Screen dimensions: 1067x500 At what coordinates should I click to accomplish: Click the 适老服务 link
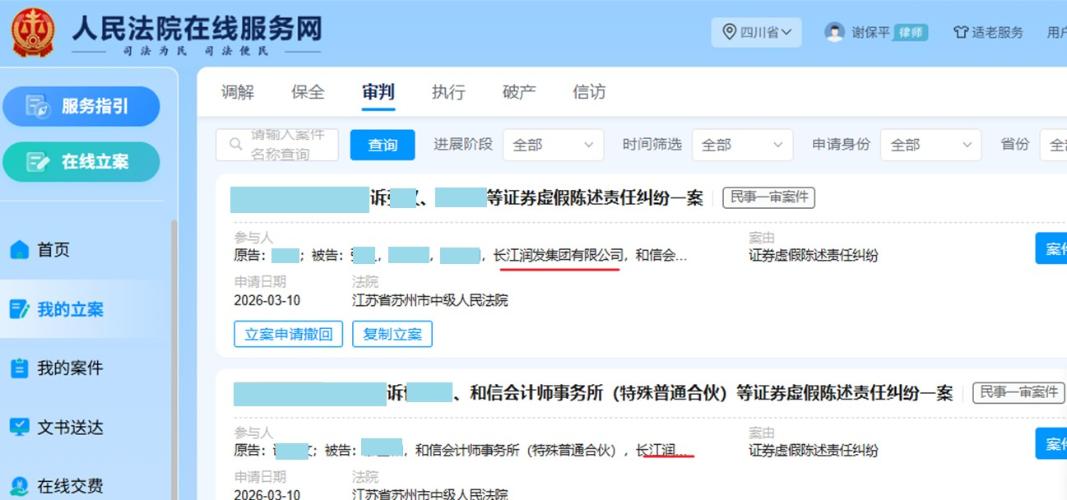click(x=988, y=32)
